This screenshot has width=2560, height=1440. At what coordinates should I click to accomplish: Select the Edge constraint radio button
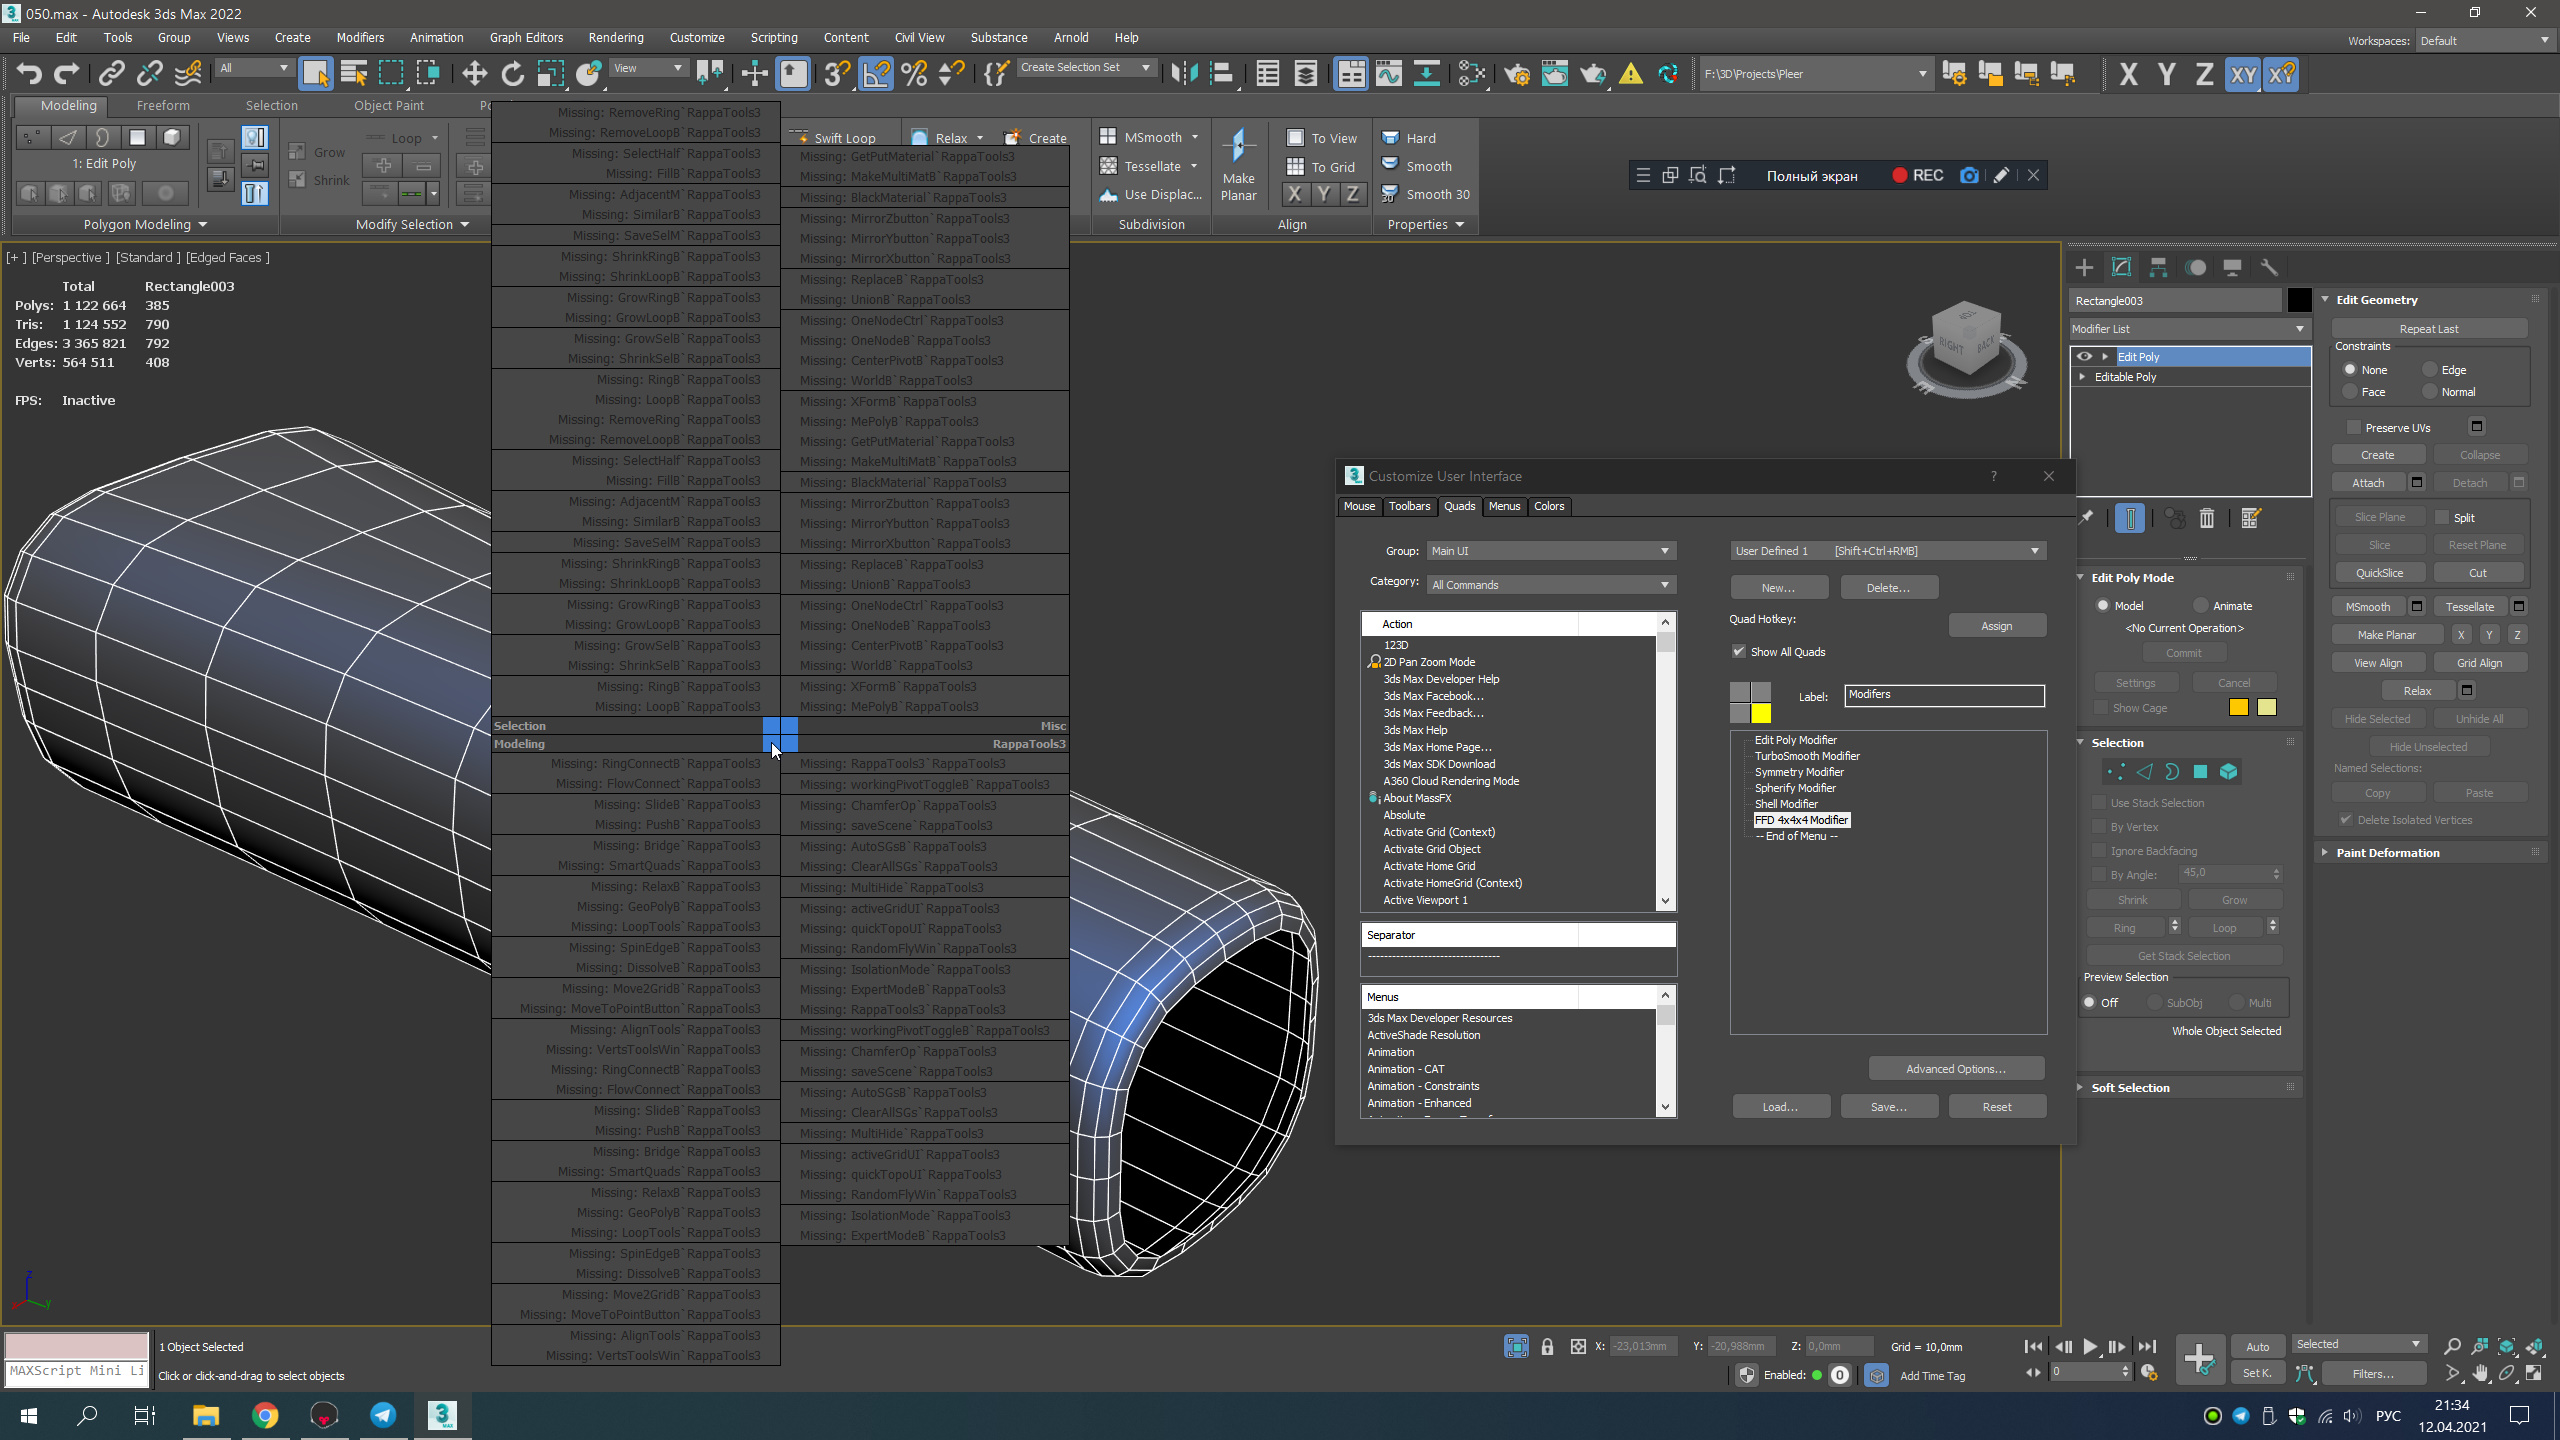[2430, 370]
